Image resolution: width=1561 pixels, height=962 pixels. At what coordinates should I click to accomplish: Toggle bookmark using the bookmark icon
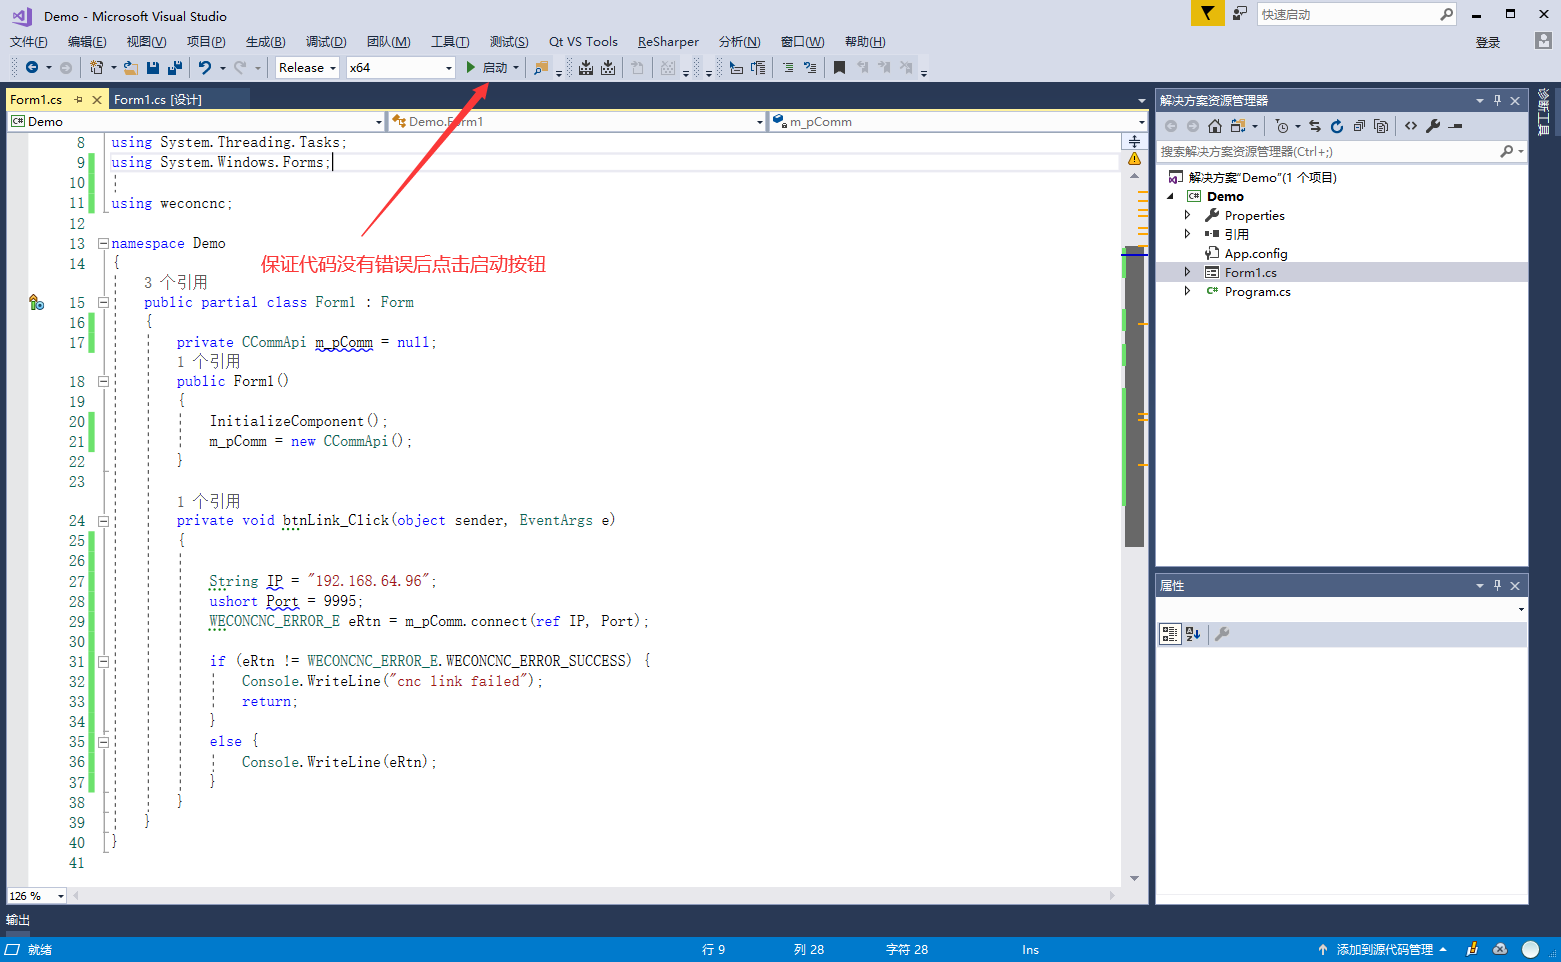tap(839, 68)
